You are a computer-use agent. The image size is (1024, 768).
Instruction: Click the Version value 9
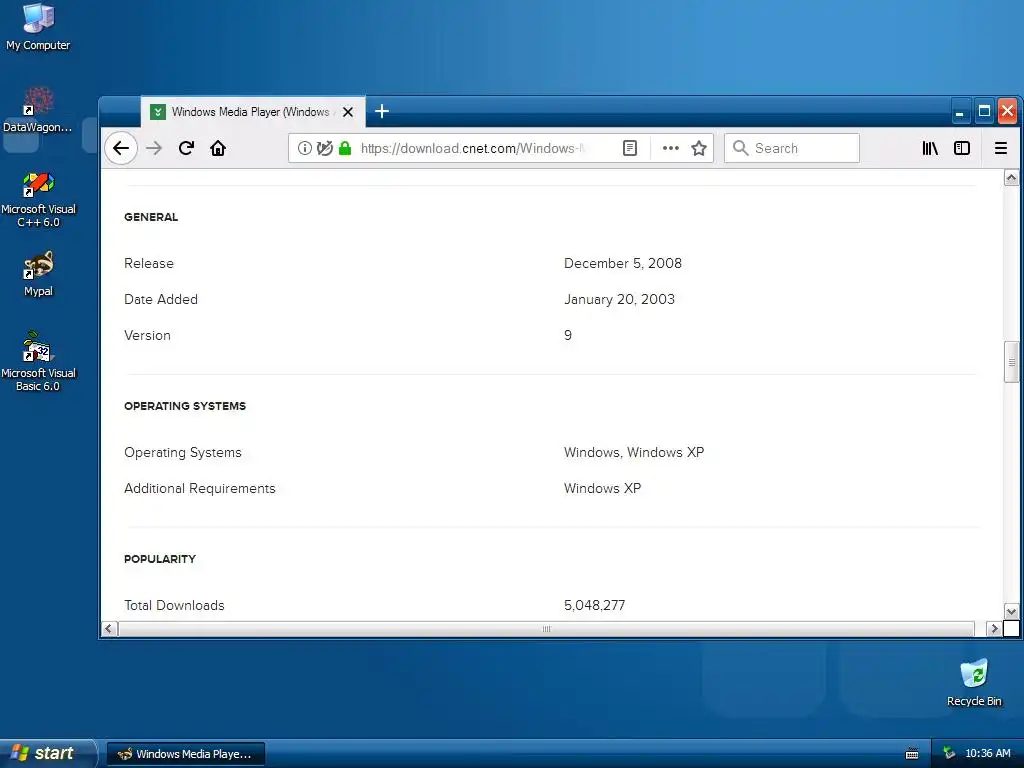(568, 335)
